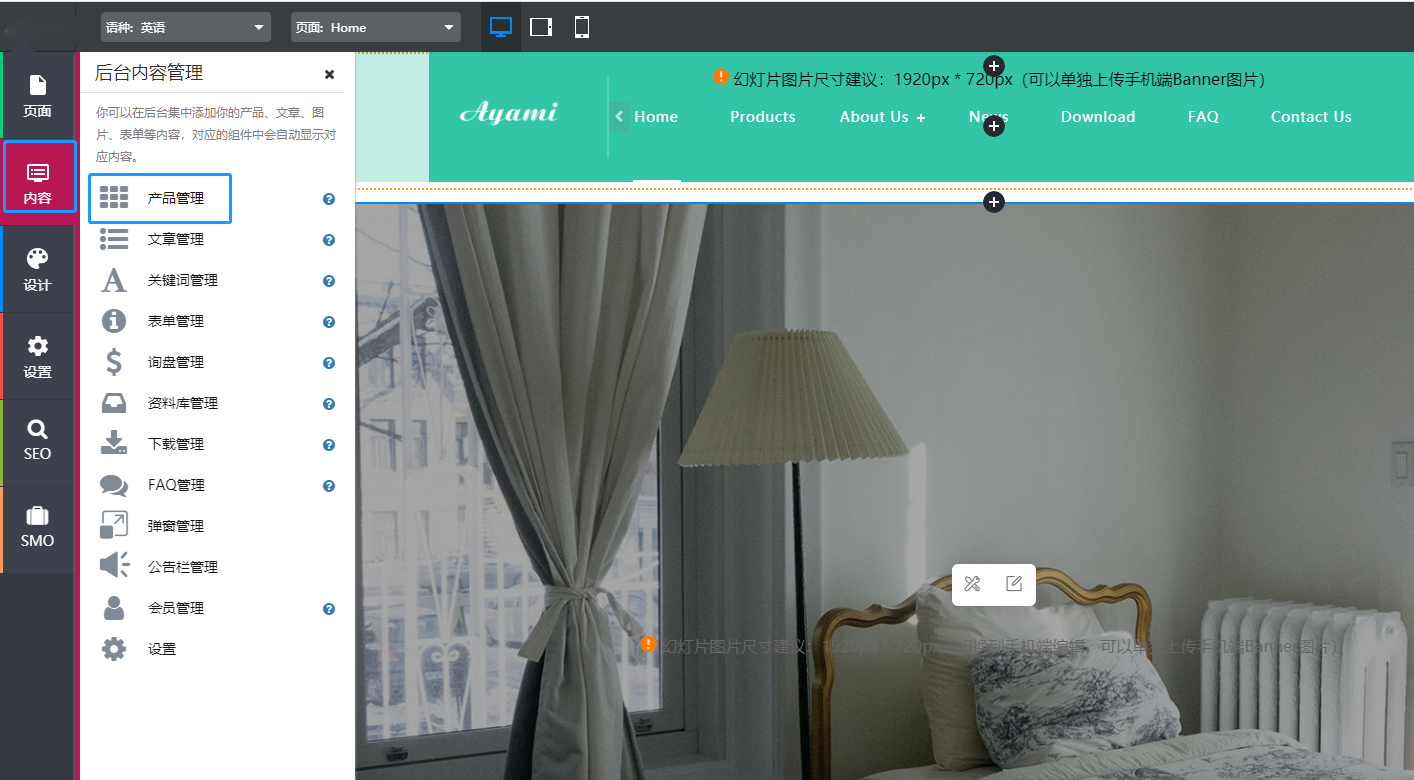This screenshot has height=780, width=1414.
Task: Open 下载管理 from the panel
Action: point(176,444)
